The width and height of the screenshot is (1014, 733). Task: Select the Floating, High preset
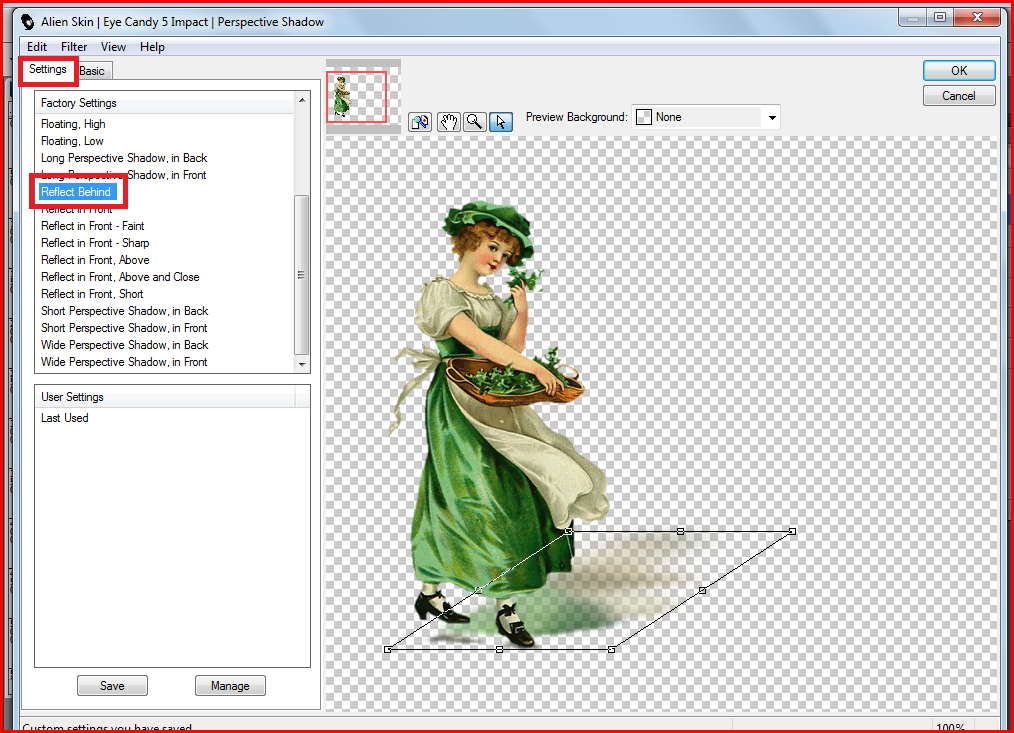tap(73, 124)
